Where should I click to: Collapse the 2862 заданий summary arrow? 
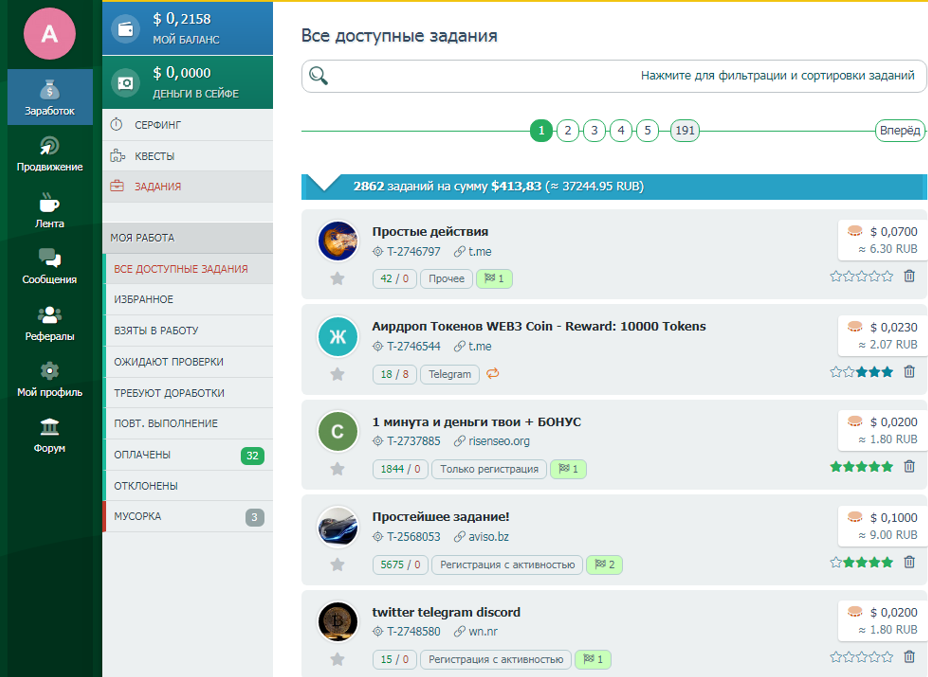coord(324,183)
